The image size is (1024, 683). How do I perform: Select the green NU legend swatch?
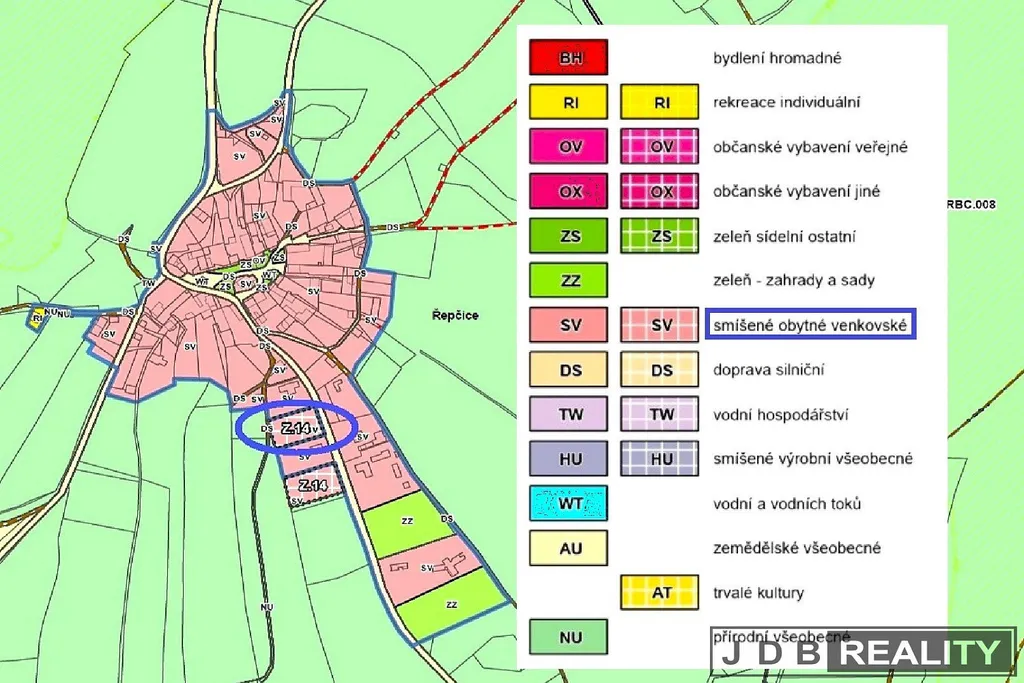click(x=570, y=636)
